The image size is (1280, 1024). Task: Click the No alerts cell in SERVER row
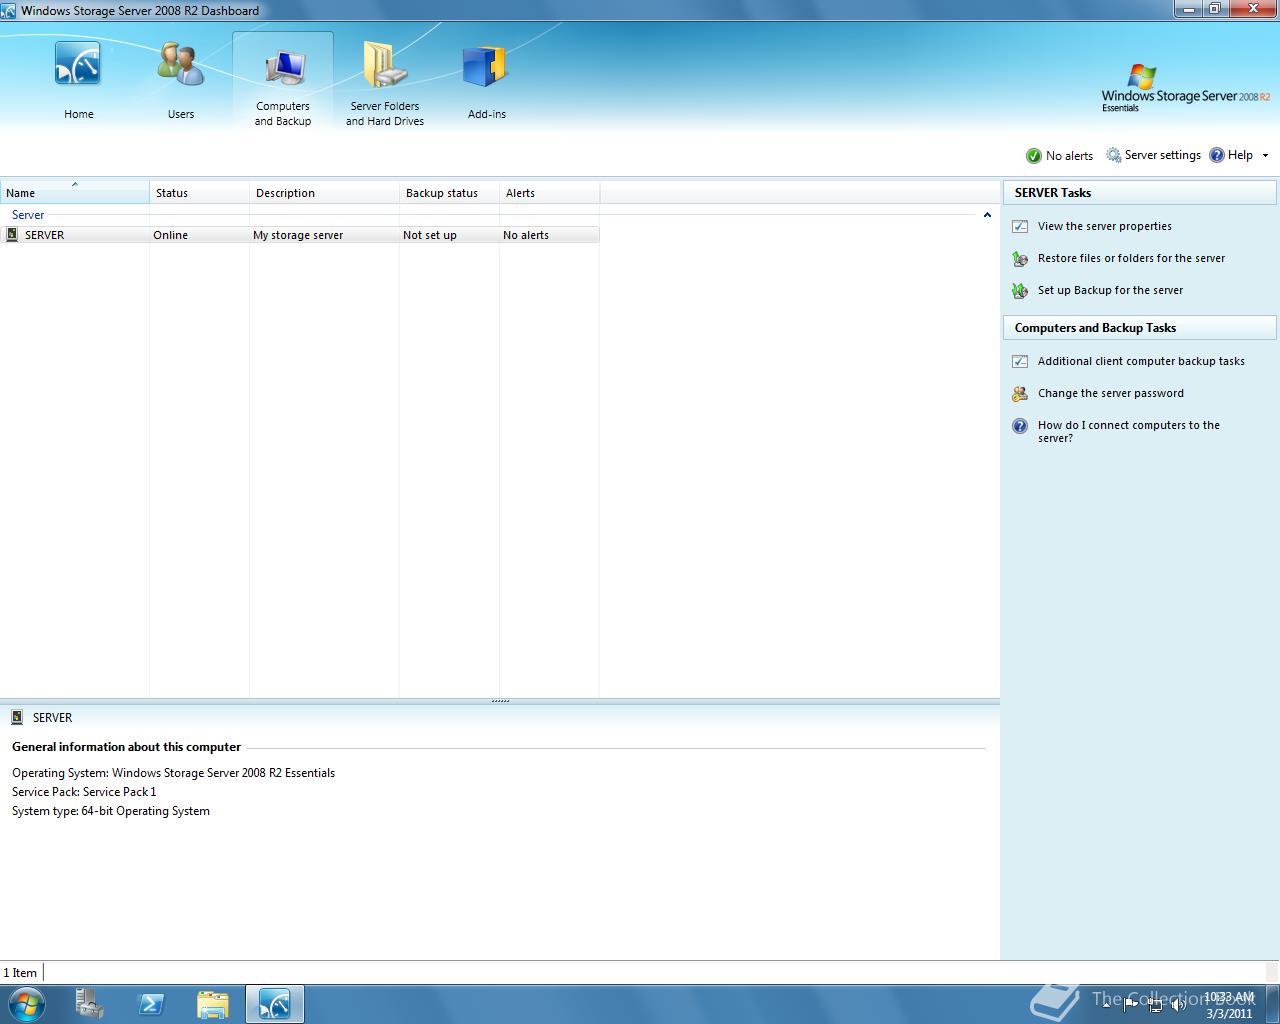point(526,235)
